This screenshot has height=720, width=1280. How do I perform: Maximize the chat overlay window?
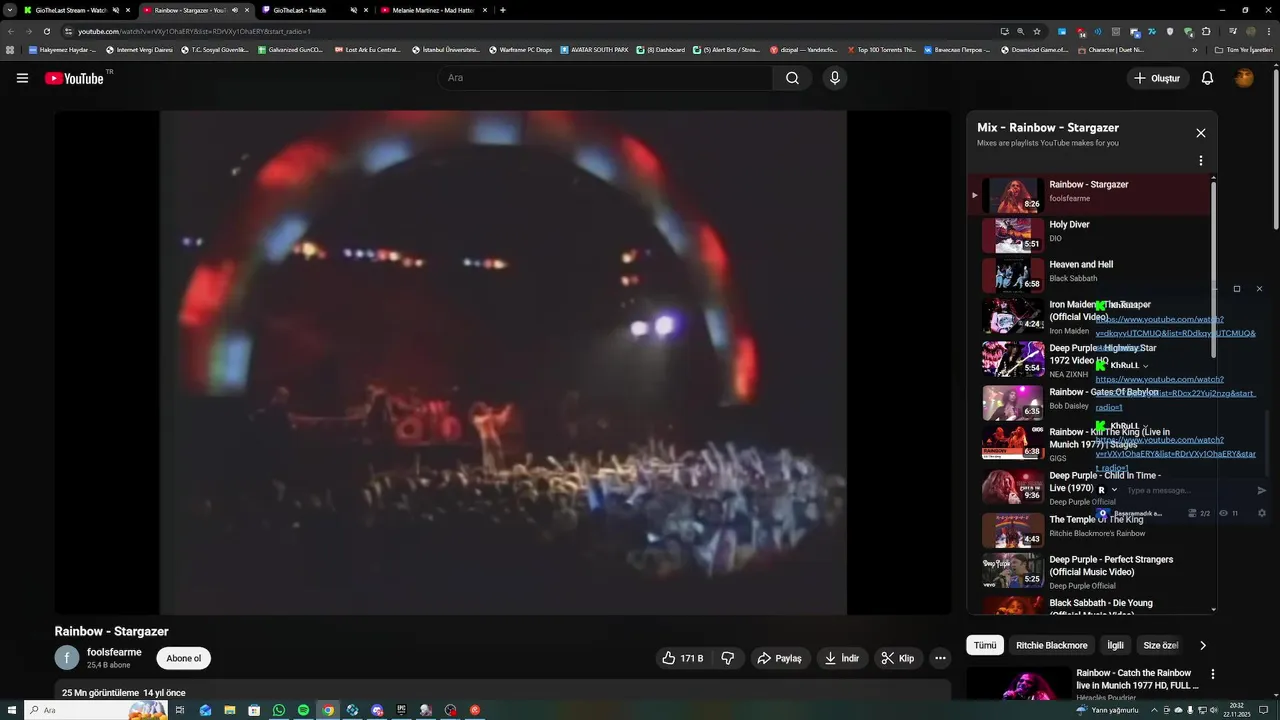coord(1237,289)
